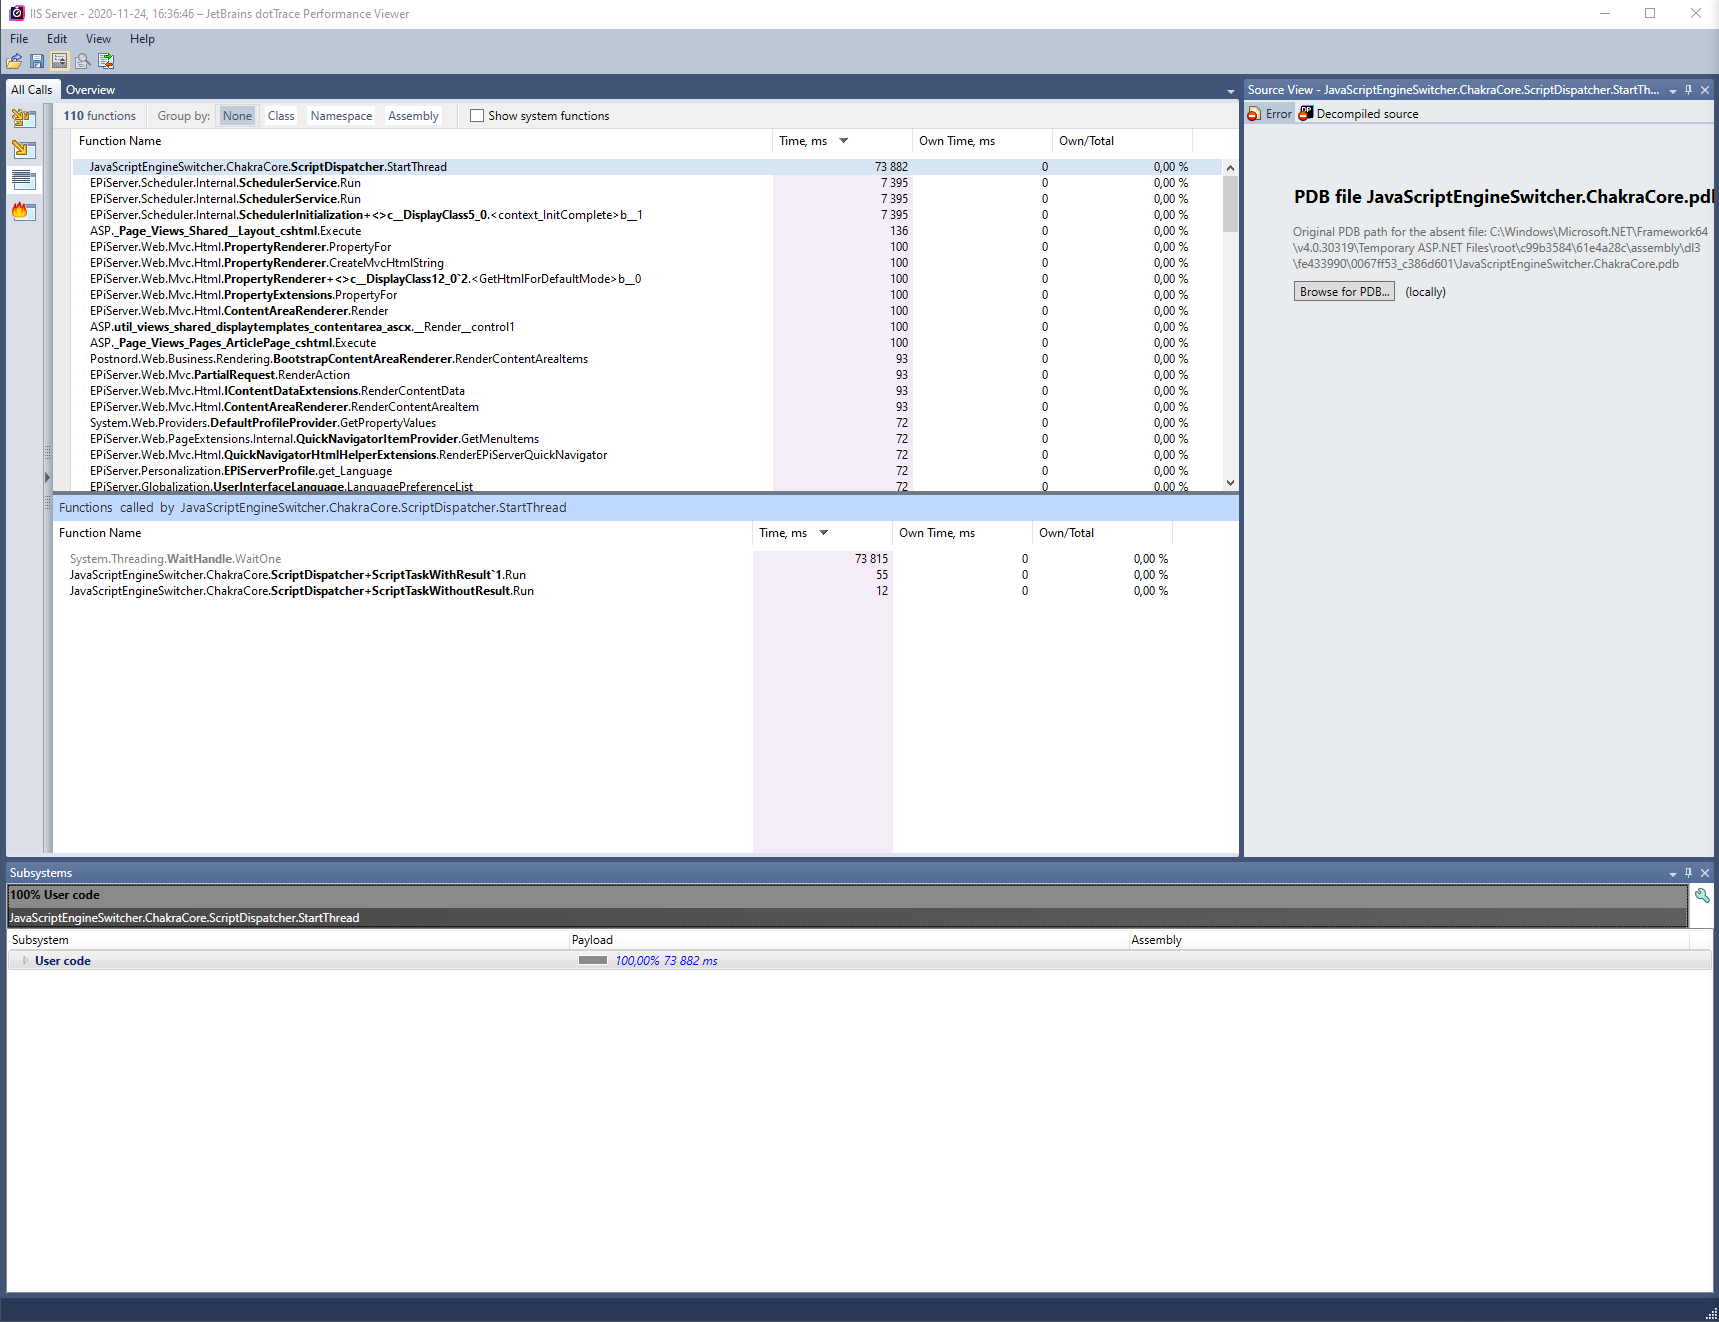Click the 100,00% payload progress bar
1719x1322 pixels.
tap(594, 960)
